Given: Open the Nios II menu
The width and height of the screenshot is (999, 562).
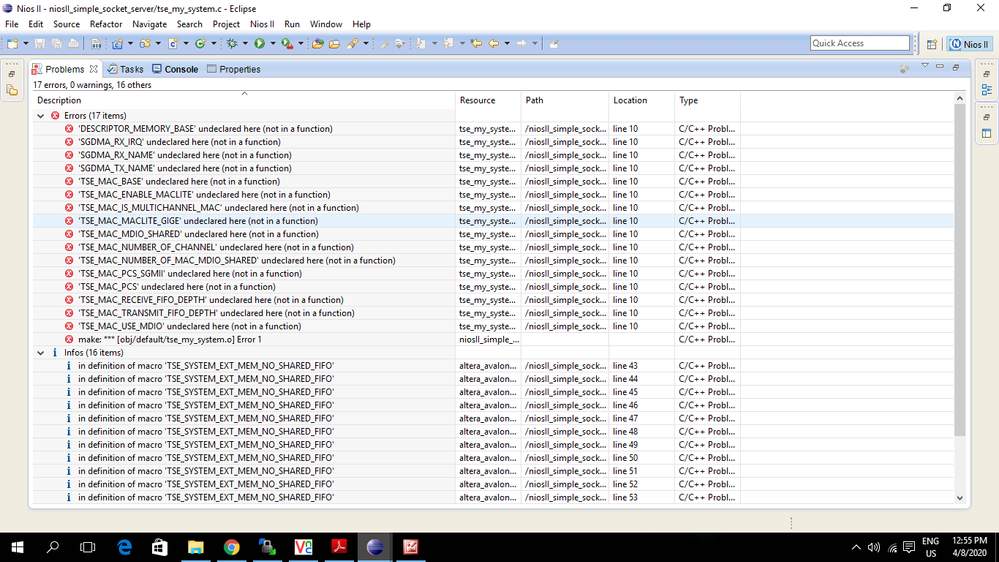Looking at the screenshot, I should (262, 24).
